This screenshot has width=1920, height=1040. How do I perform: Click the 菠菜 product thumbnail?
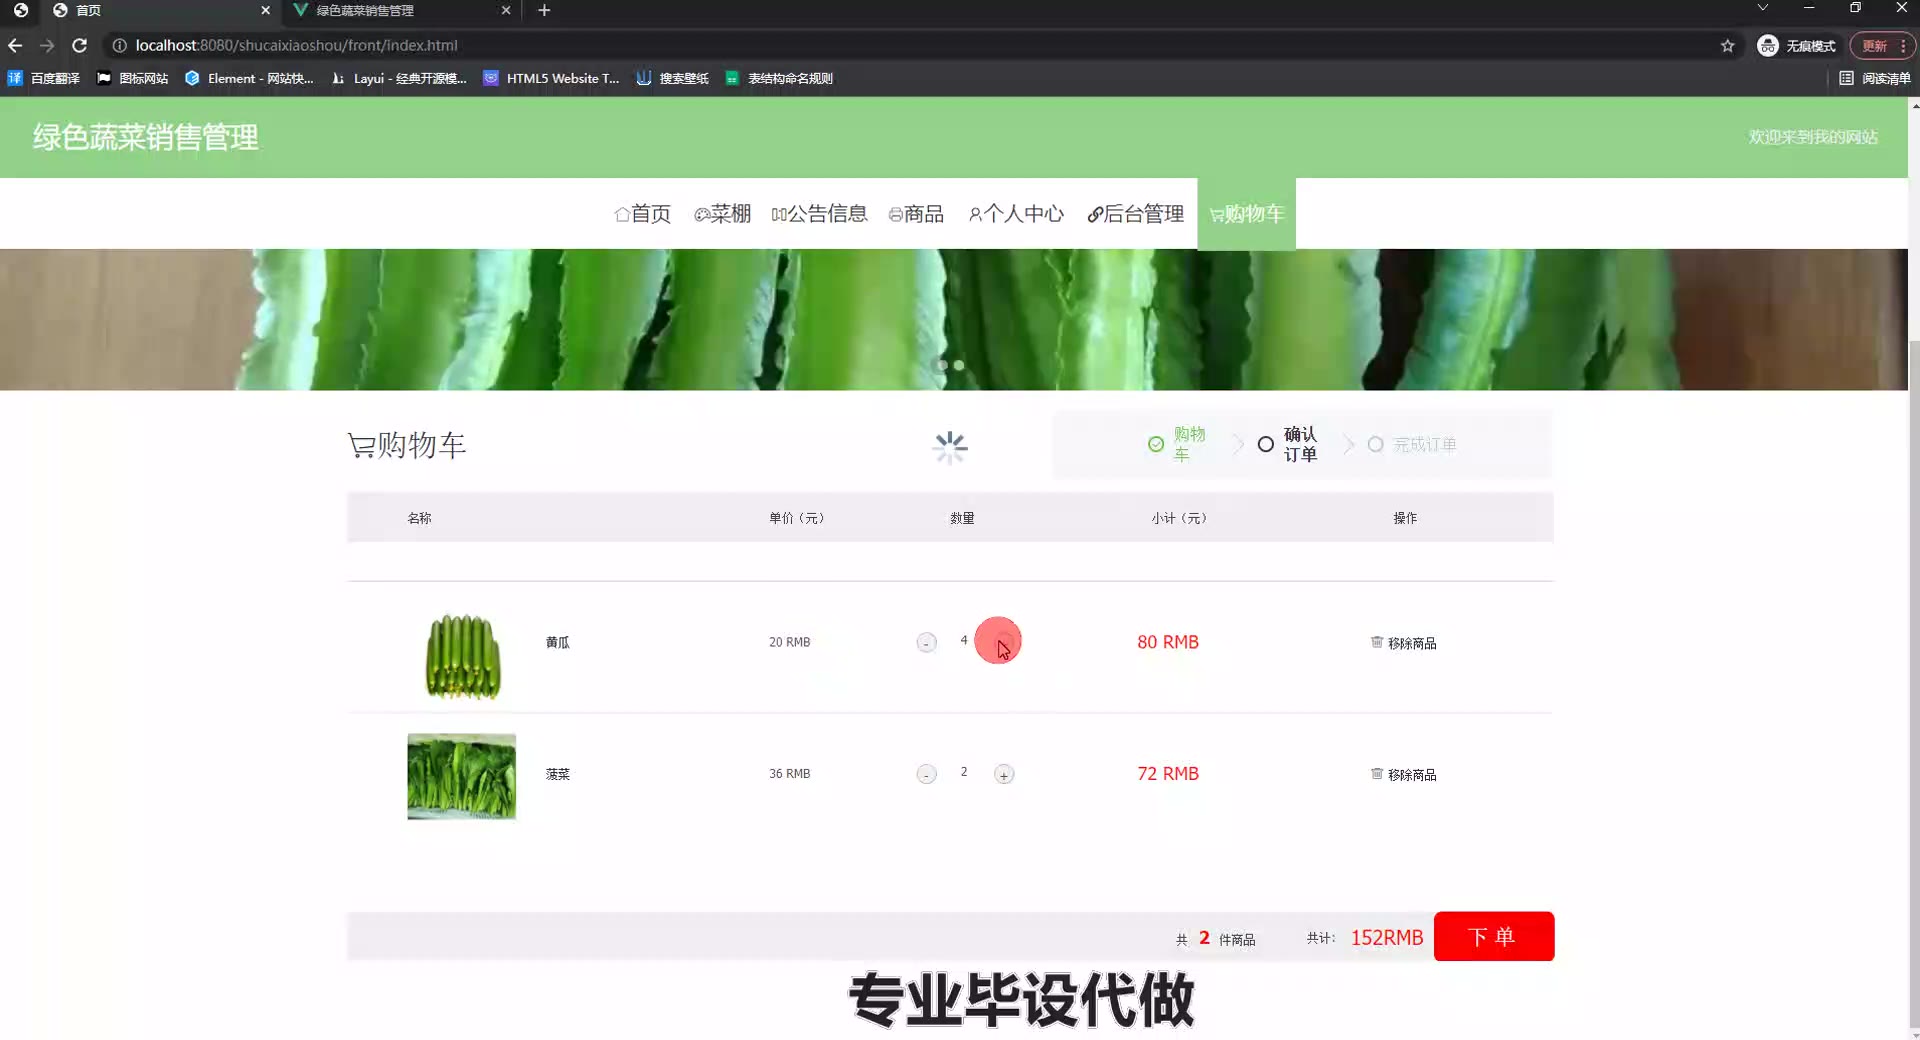pos(462,777)
